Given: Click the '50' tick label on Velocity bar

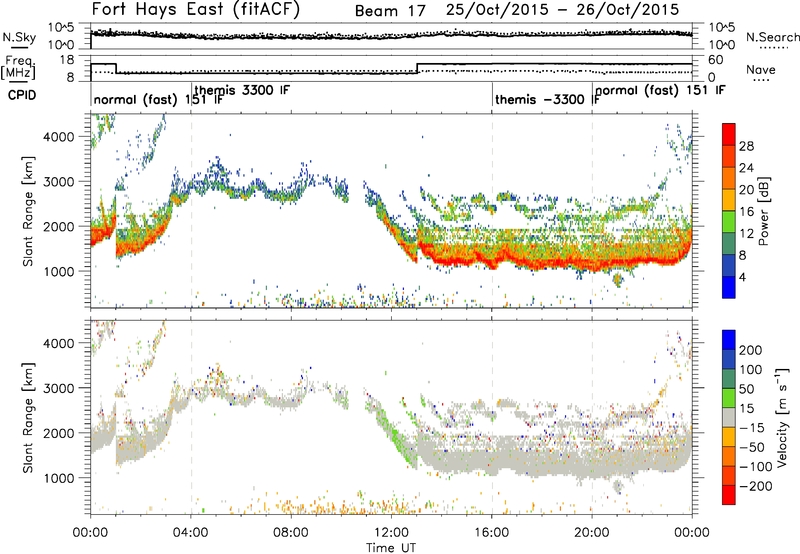Looking at the screenshot, I should pos(746,389).
